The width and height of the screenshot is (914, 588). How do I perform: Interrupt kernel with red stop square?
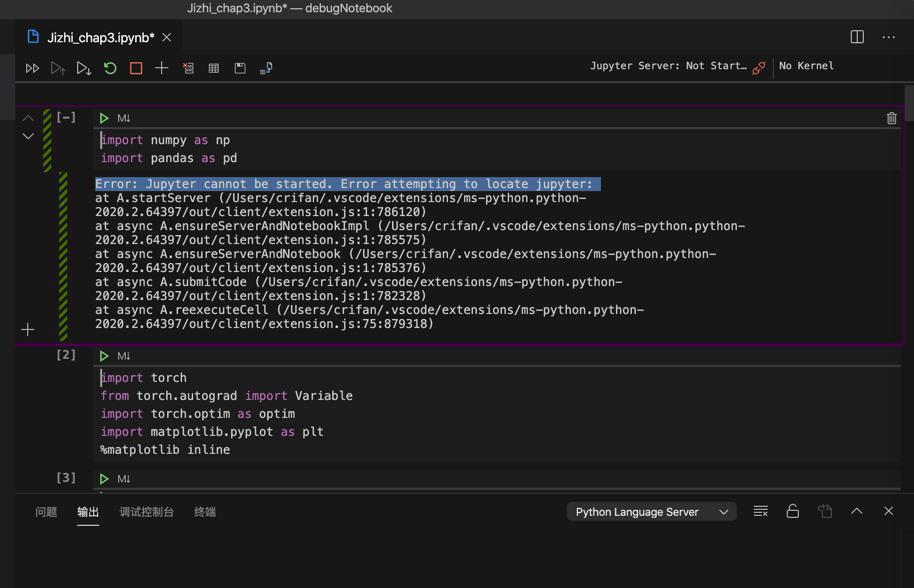pyautogui.click(x=136, y=68)
